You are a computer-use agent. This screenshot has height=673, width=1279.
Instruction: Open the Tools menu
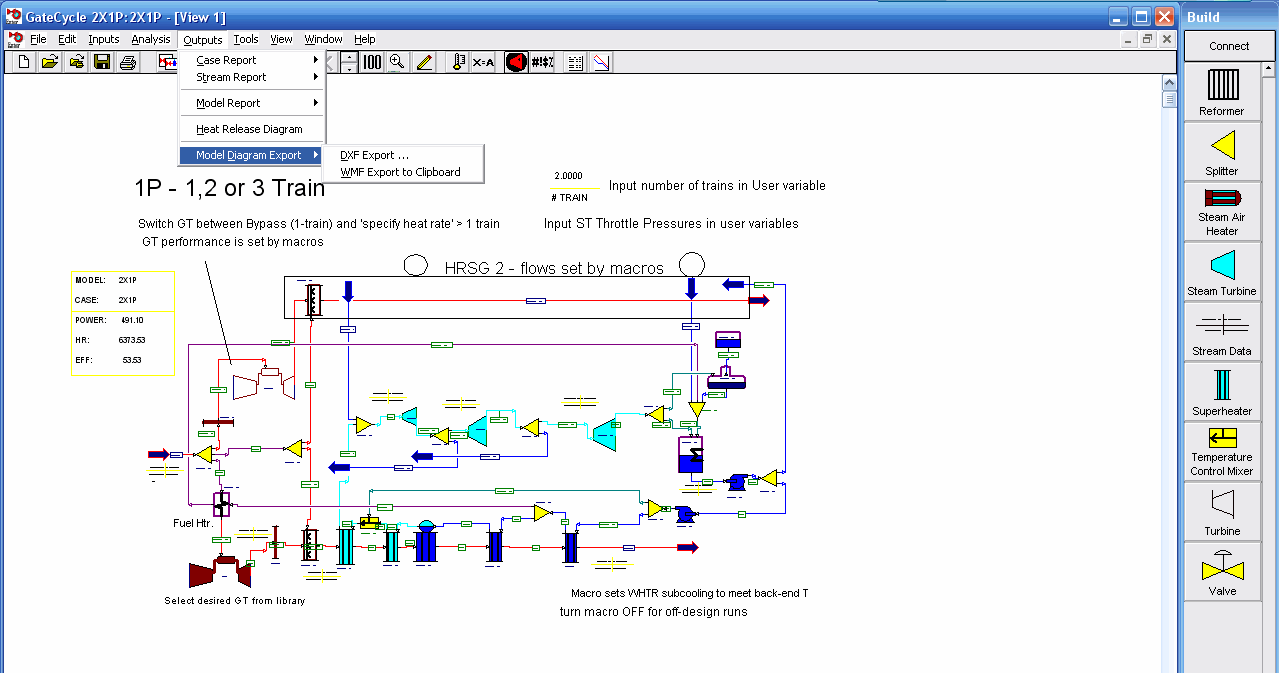point(246,40)
